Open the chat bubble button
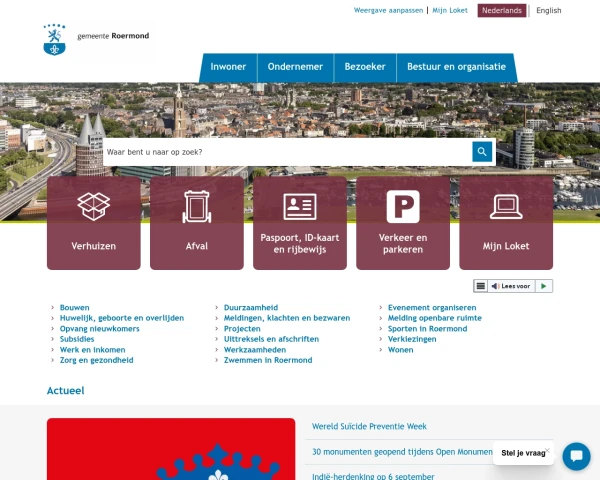 576,456
